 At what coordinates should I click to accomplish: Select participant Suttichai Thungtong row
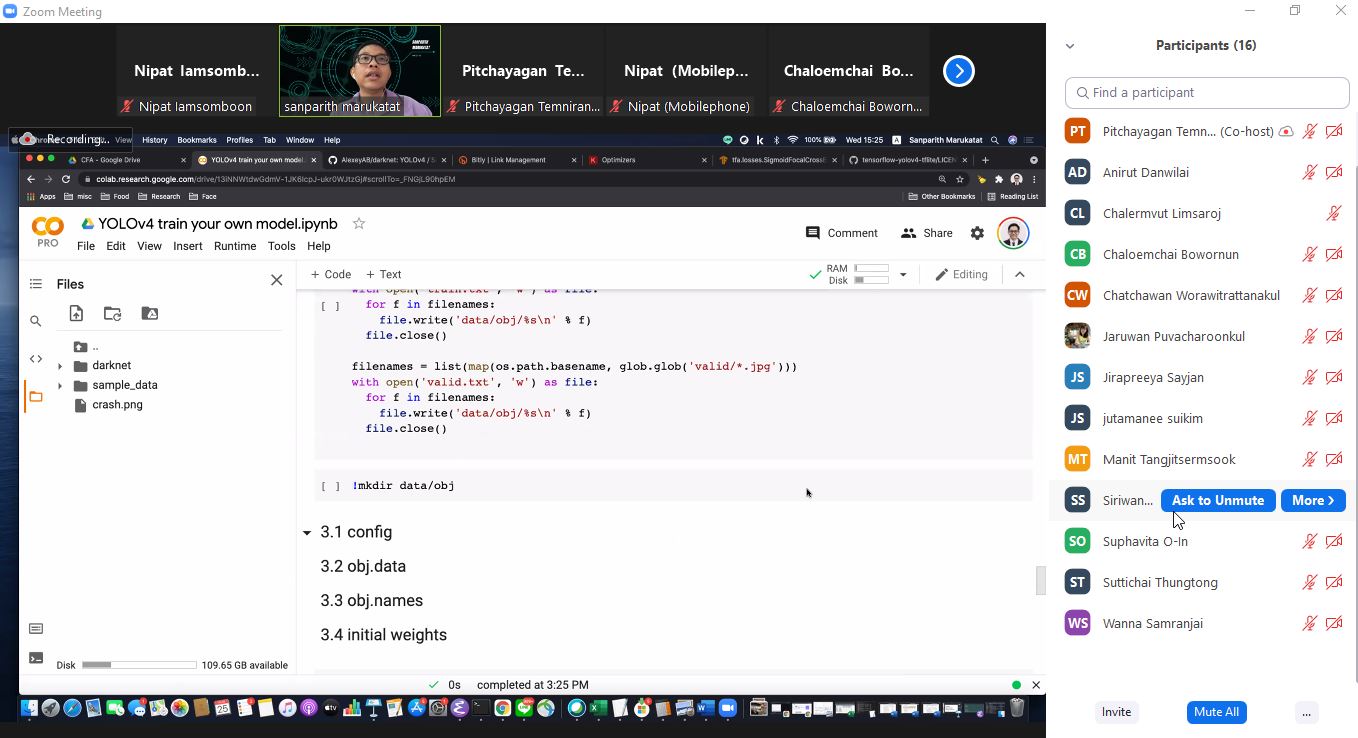(x=1205, y=582)
